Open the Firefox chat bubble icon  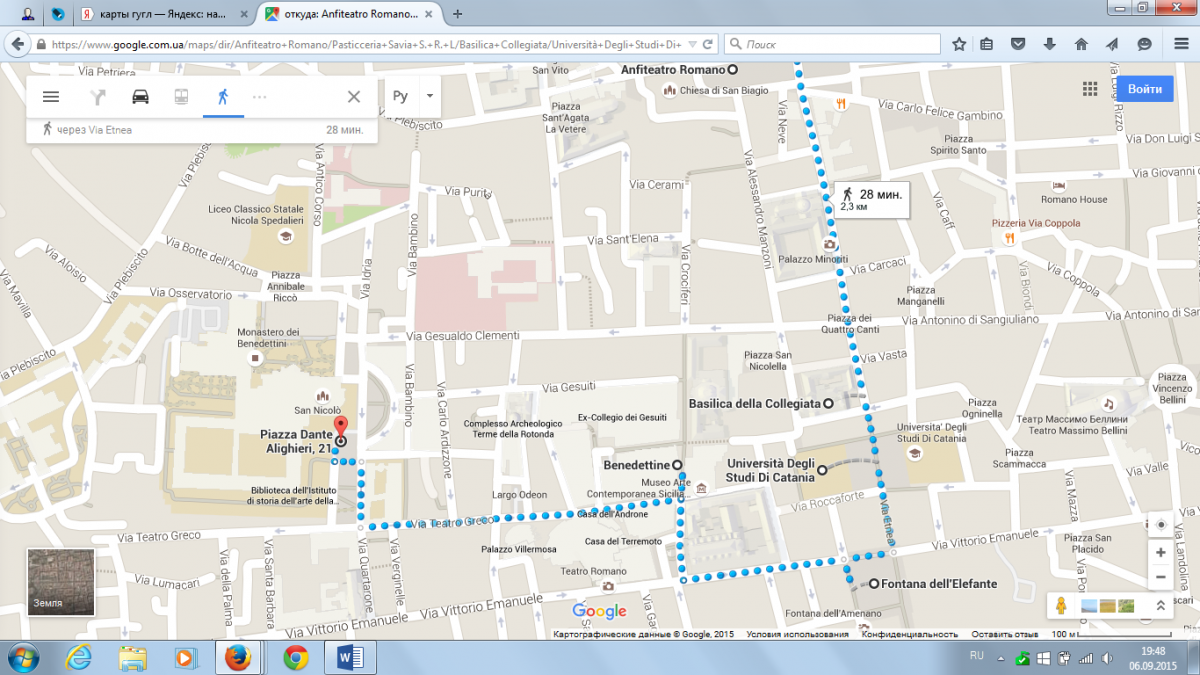click(x=1144, y=45)
